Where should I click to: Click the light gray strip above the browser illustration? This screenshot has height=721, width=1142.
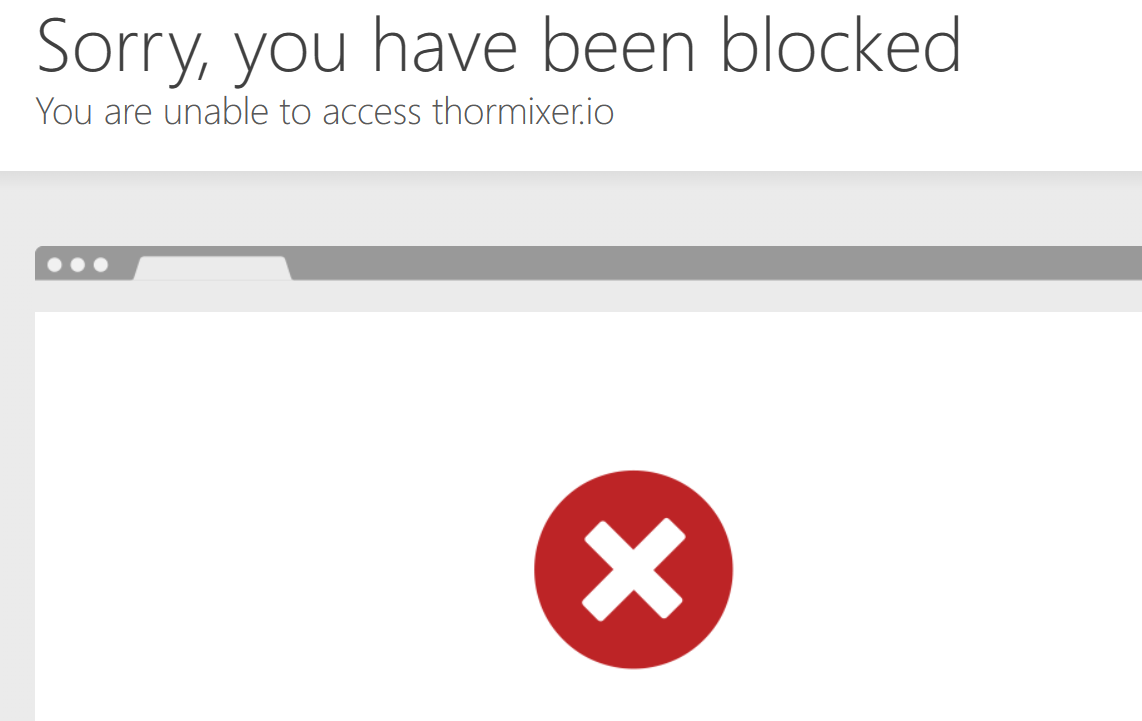pos(571,210)
